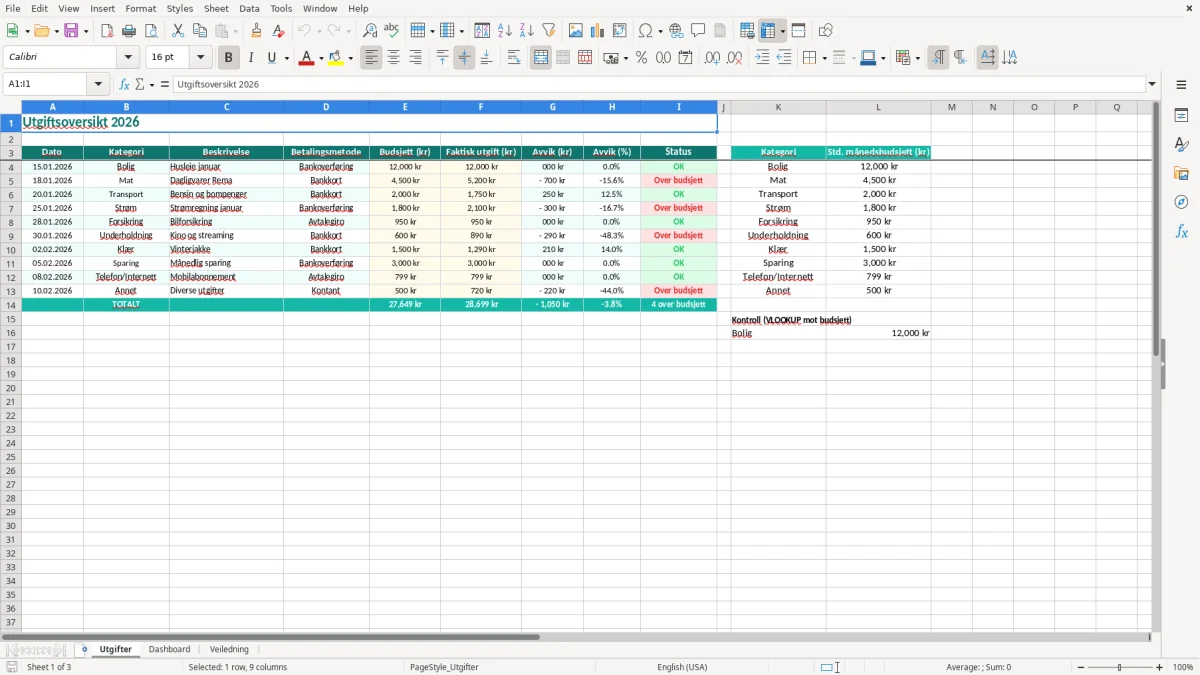Image resolution: width=1200 pixels, height=675 pixels.
Task: Sort descending Z to A
Action: click(527, 31)
